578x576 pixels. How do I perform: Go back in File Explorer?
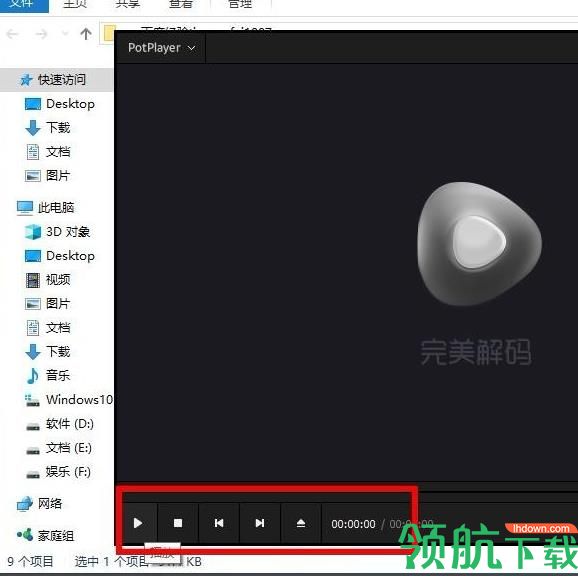tap(13, 34)
